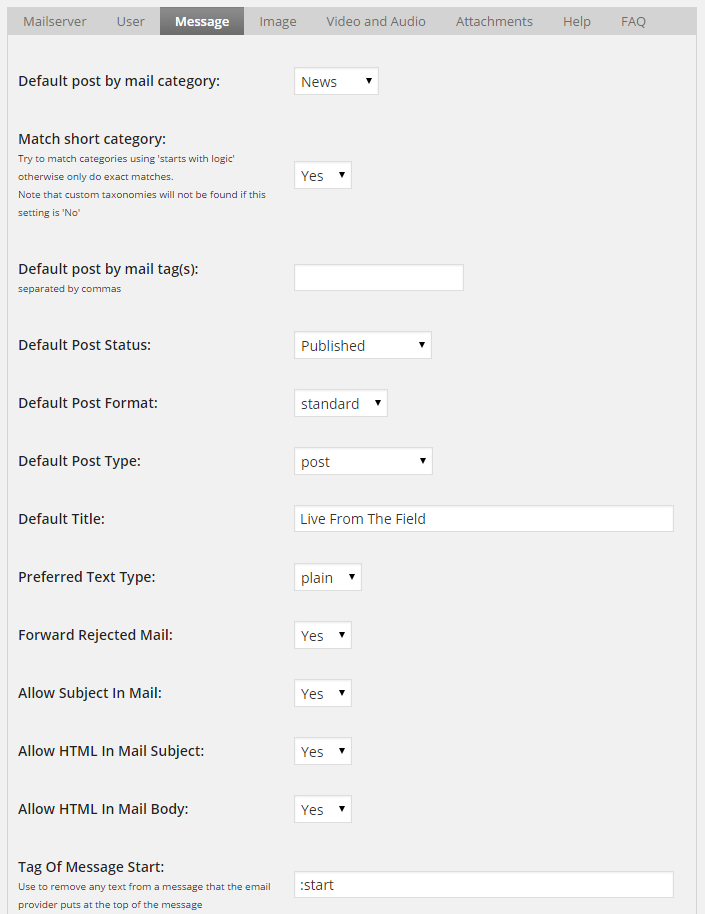Click the Tag Of Message Start field

click(483, 885)
